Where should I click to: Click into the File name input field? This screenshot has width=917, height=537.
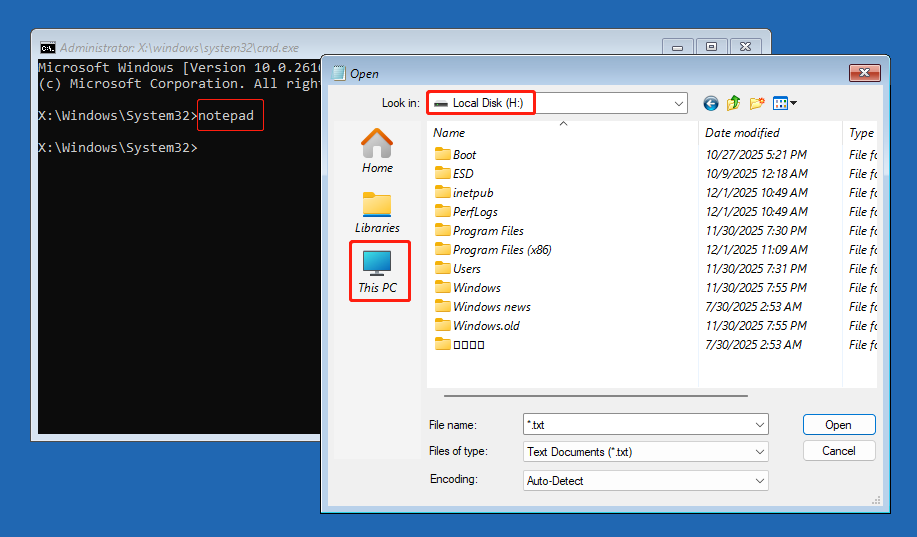click(x=637, y=425)
